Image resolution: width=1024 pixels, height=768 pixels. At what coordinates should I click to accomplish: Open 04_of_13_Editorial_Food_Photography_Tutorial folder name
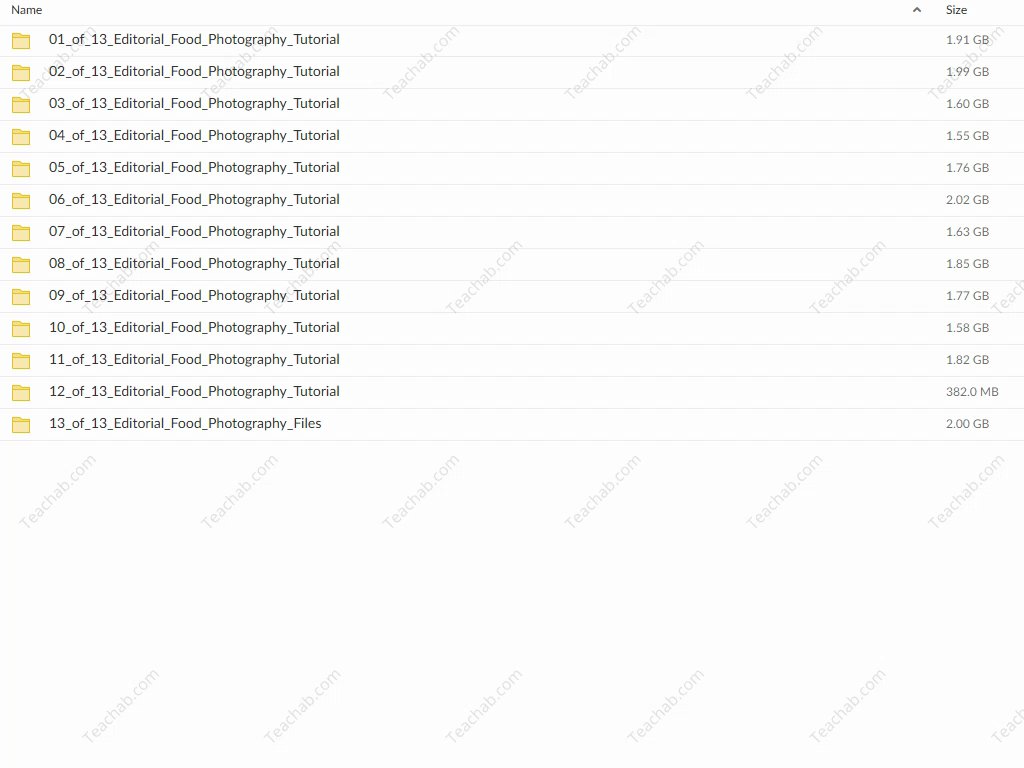[194, 136]
